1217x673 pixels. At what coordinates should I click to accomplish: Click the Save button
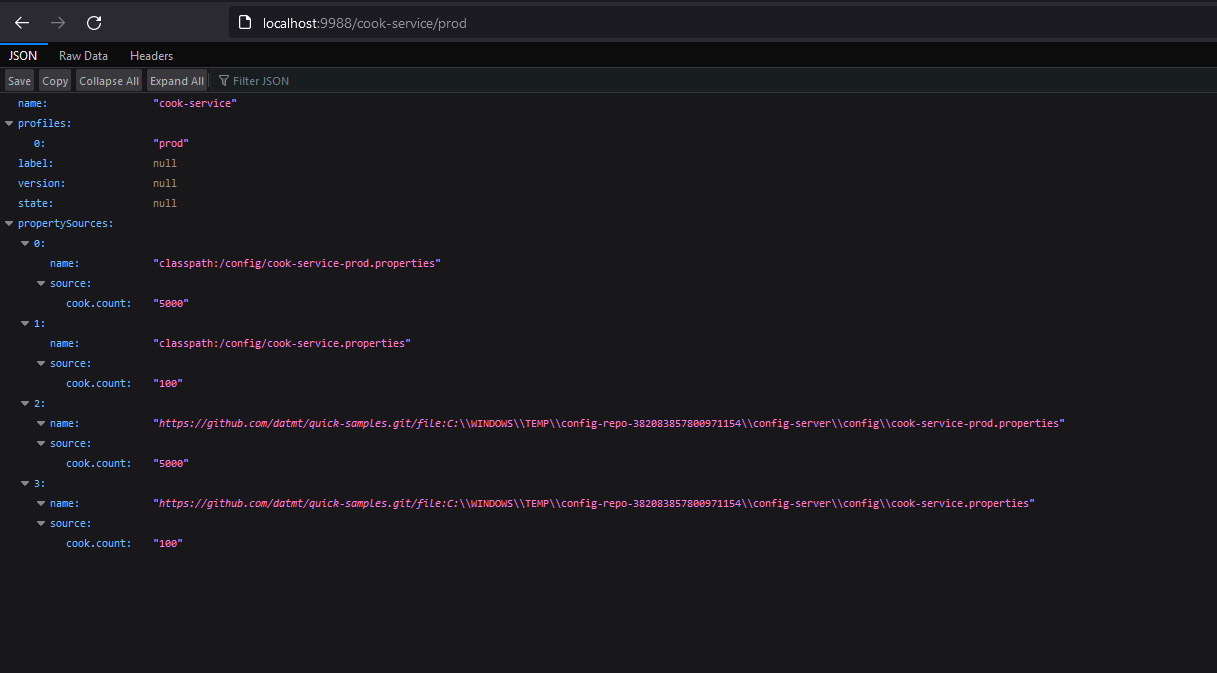click(x=19, y=80)
